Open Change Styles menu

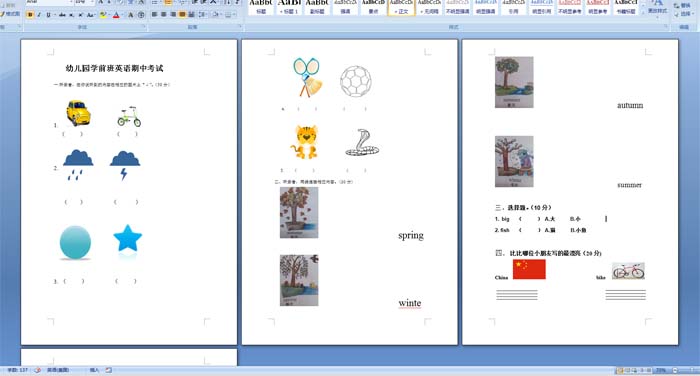657,8
